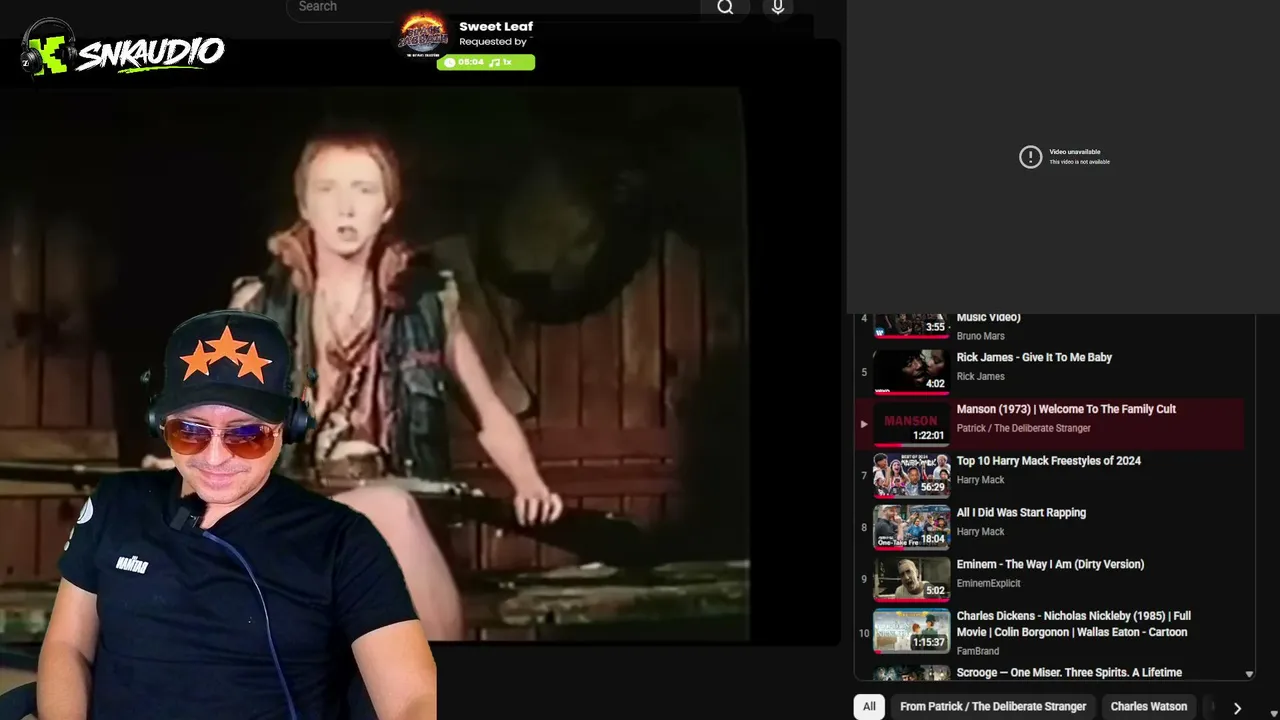The width and height of the screenshot is (1280, 720).
Task: Open the Manson 1:22:01 thumbnail
Action: 911,422
